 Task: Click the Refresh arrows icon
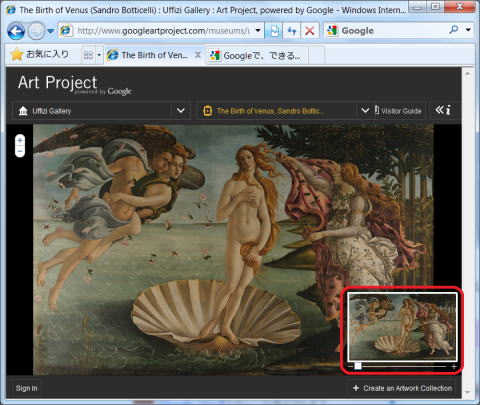(x=292, y=31)
